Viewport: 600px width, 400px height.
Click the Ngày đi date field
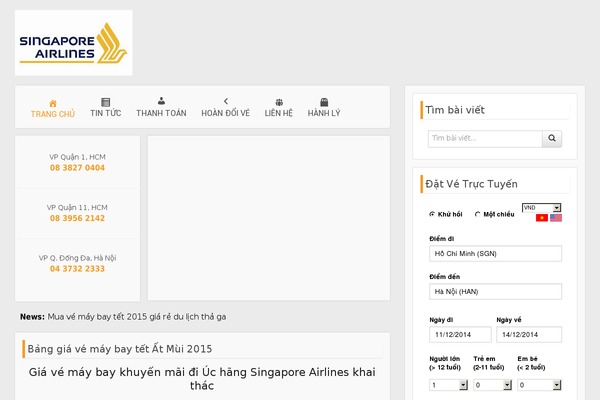coord(460,335)
